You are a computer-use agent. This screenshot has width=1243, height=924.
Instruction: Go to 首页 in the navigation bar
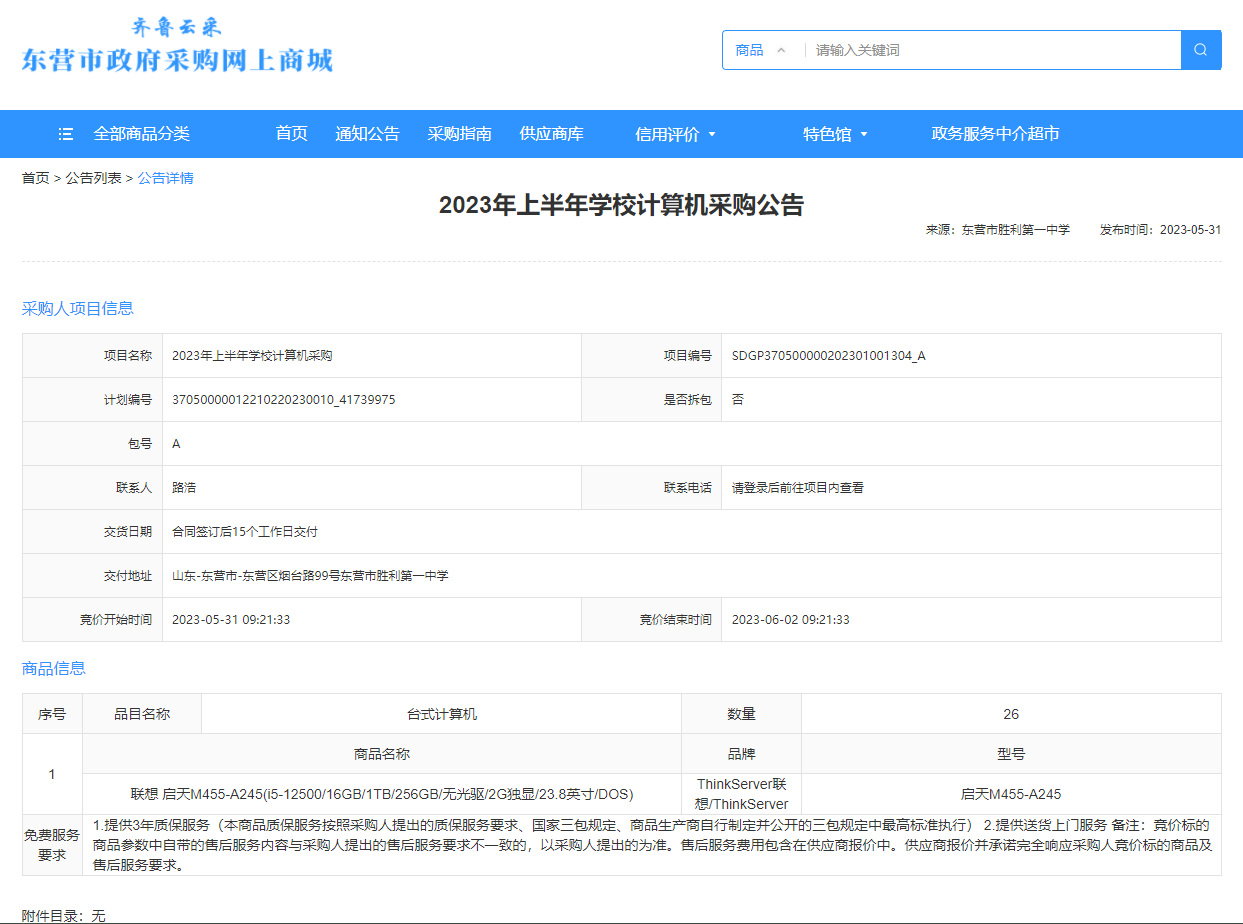click(x=291, y=134)
